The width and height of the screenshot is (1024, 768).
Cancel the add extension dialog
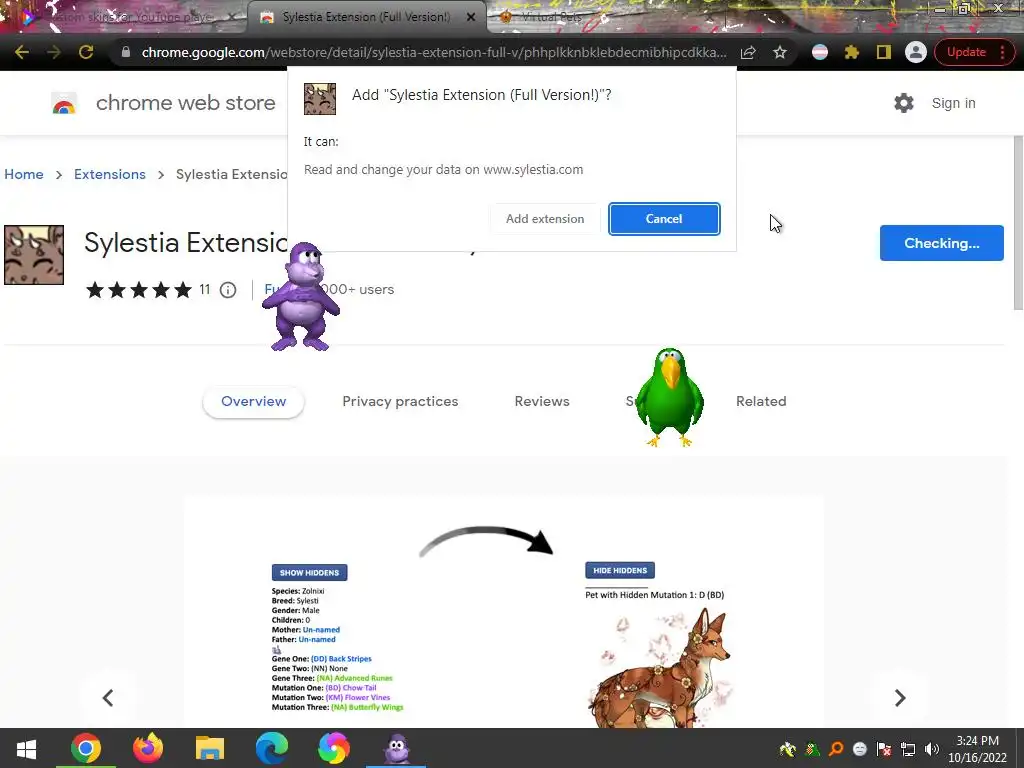tap(664, 219)
